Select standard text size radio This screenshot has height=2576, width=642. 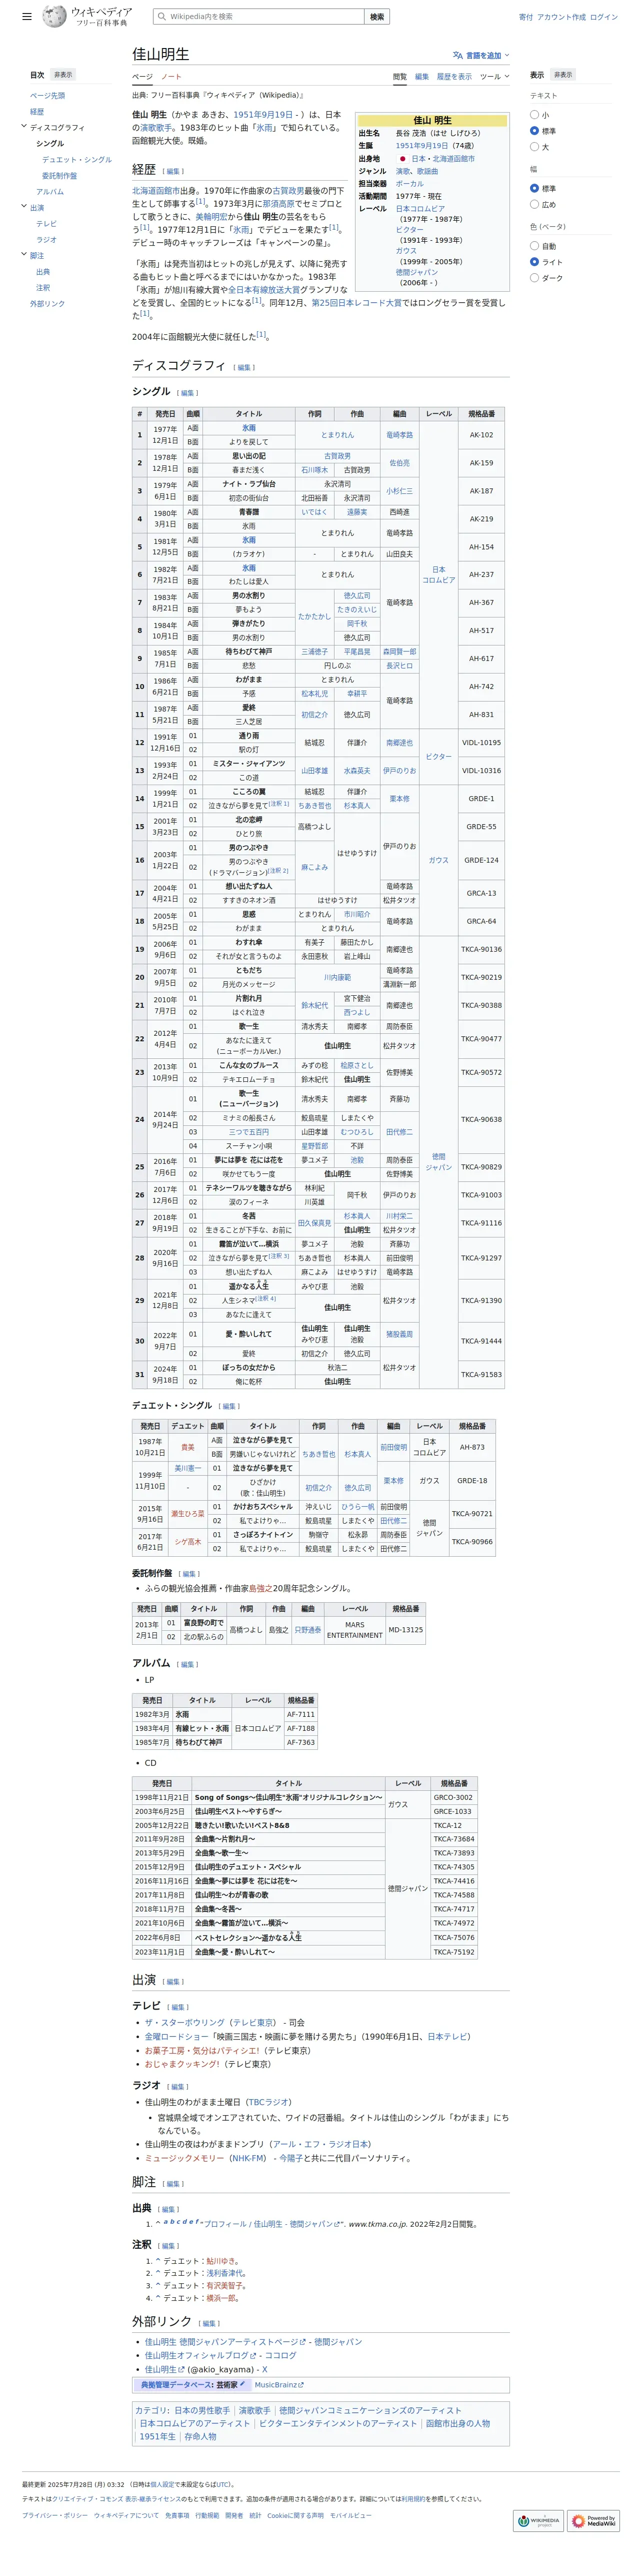point(534,131)
